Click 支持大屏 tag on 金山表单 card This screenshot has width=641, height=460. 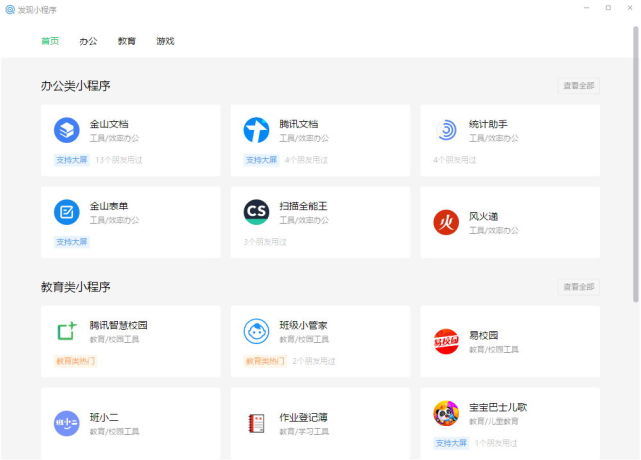click(72, 242)
